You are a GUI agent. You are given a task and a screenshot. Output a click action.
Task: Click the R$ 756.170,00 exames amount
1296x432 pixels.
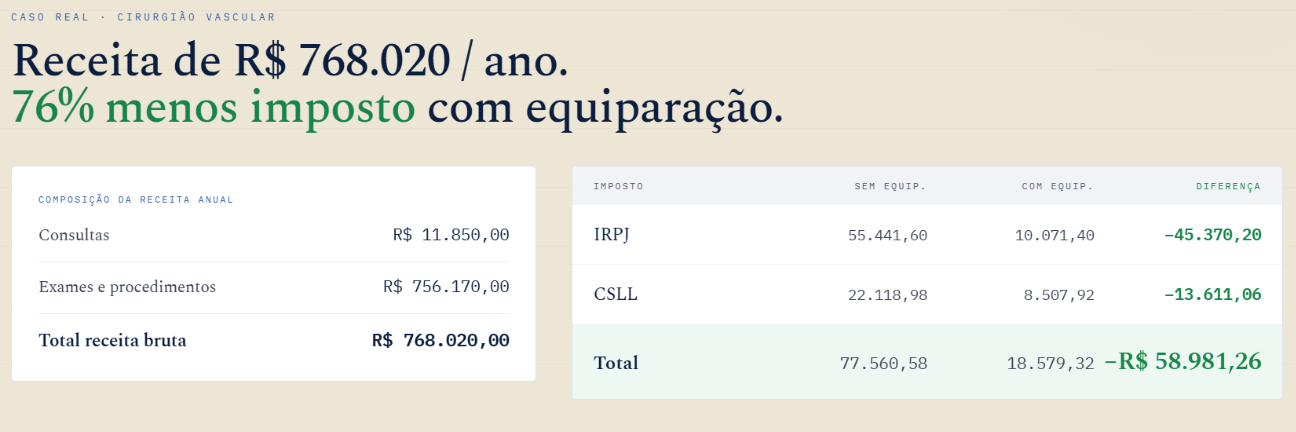[x=446, y=287]
